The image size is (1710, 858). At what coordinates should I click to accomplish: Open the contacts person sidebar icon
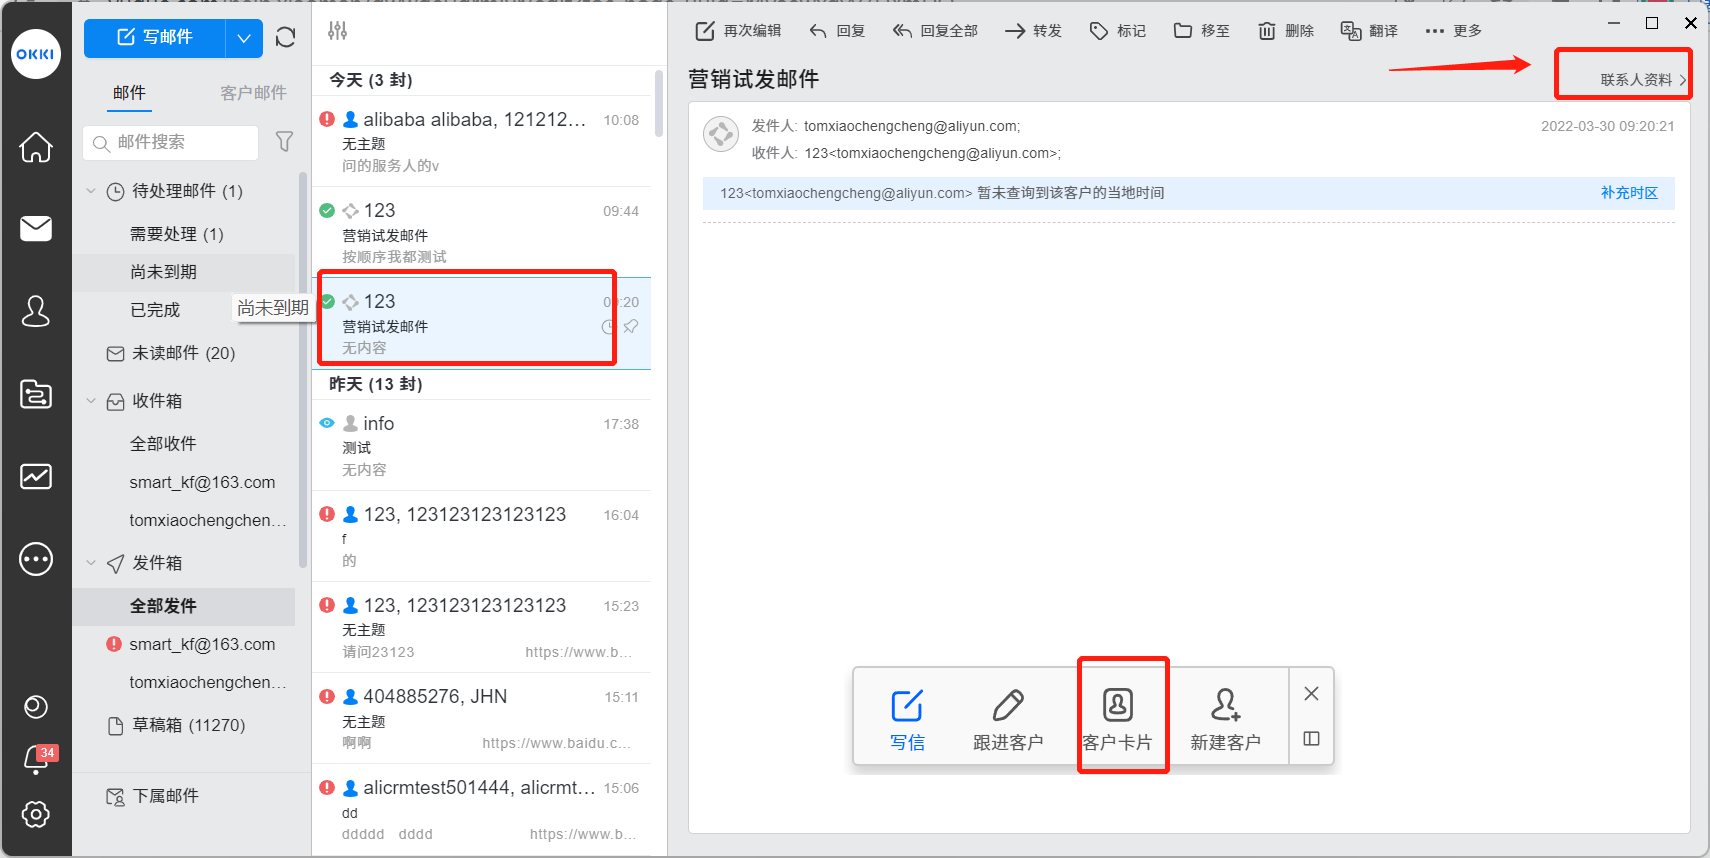[36, 311]
